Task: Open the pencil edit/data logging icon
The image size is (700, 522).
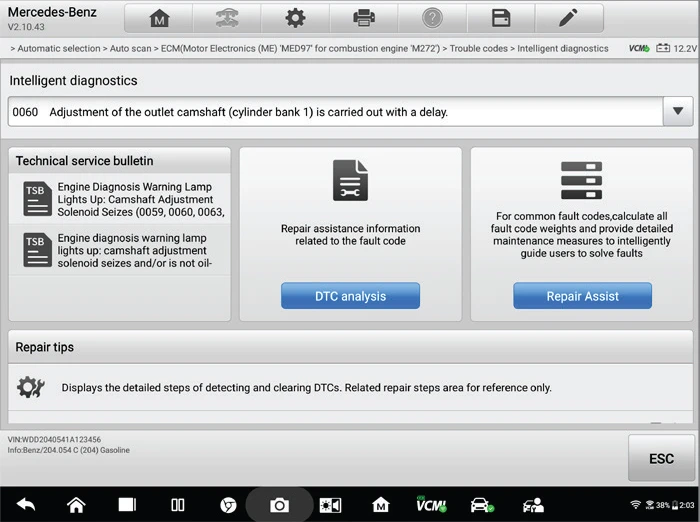Action: click(568, 18)
